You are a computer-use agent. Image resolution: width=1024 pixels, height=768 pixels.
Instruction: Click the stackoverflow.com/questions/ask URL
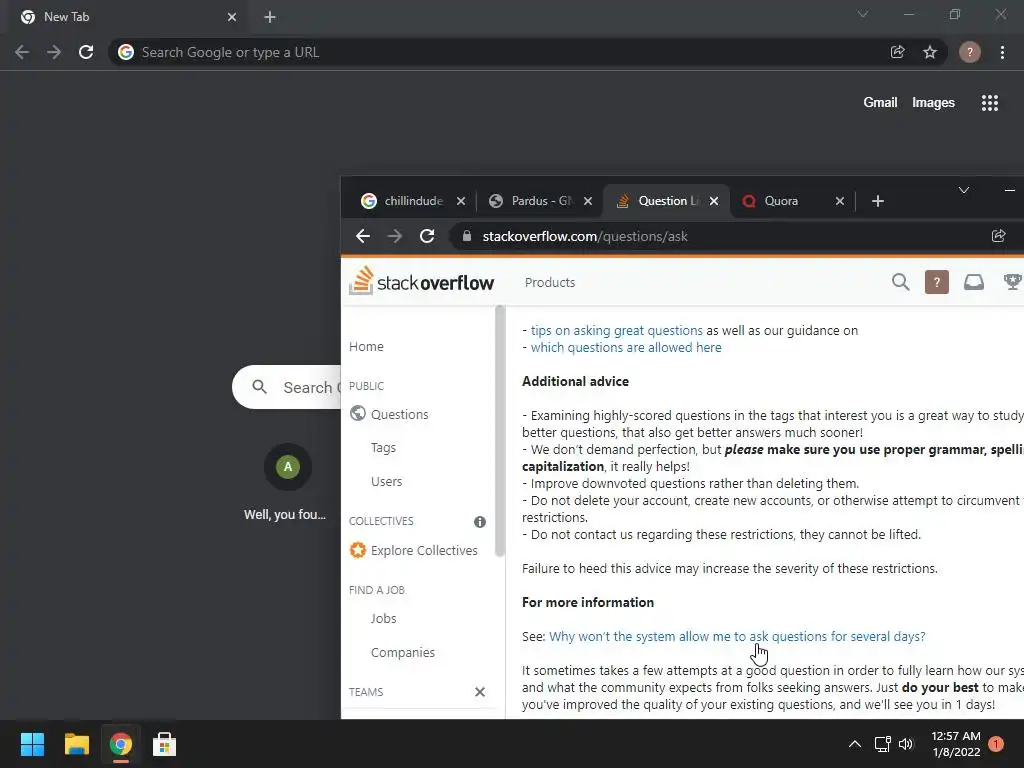(584, 236)
